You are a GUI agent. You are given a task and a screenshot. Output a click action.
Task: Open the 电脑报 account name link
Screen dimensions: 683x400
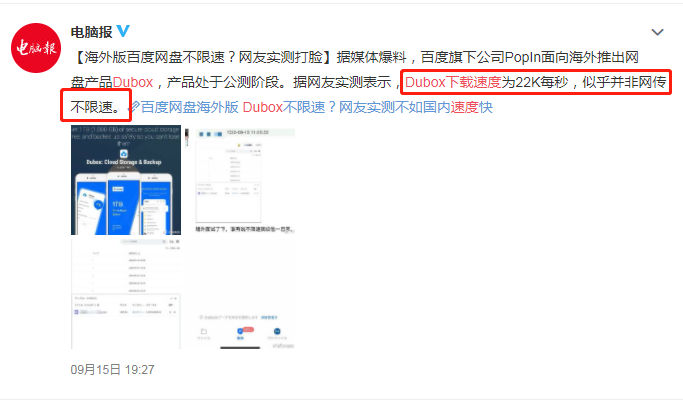[x=91, y=32]
